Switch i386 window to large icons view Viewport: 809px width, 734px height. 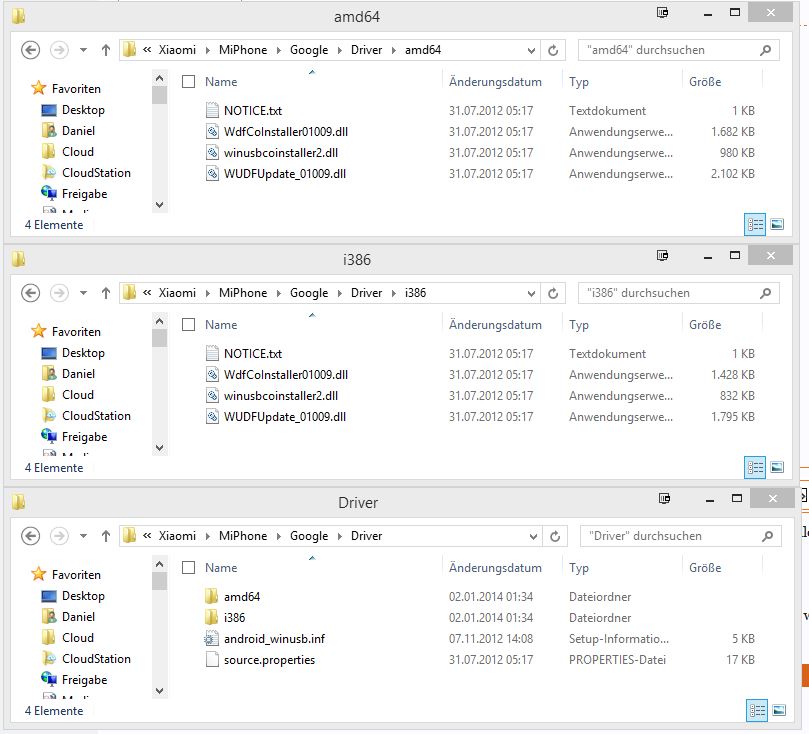[x=777, y=467]
